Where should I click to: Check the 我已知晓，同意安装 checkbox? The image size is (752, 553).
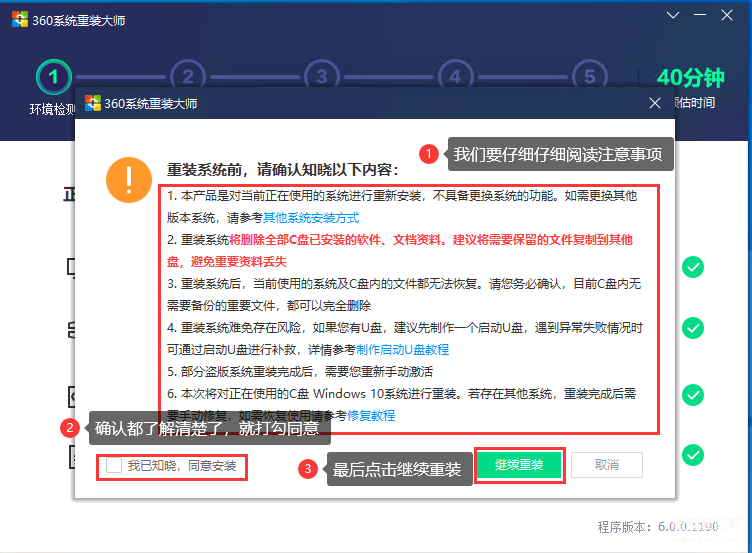pyautogui.click(x=114, y=465)
